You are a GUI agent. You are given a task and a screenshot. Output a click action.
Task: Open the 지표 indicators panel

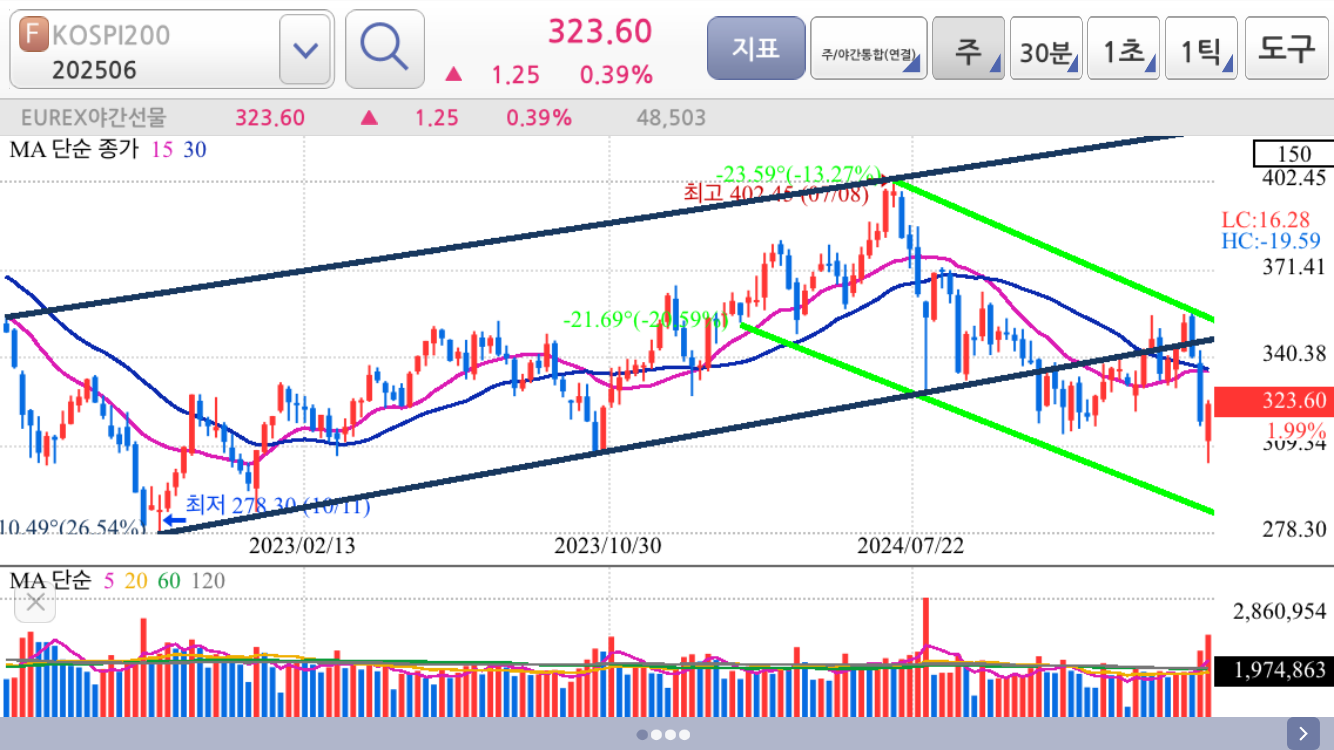click(x=755, y=48)
